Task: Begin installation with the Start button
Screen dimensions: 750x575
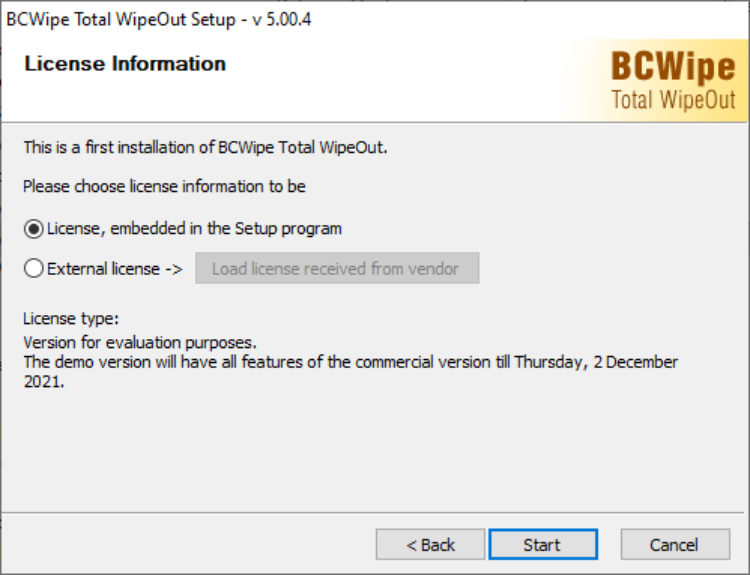Action: click(x=543, y=544)
